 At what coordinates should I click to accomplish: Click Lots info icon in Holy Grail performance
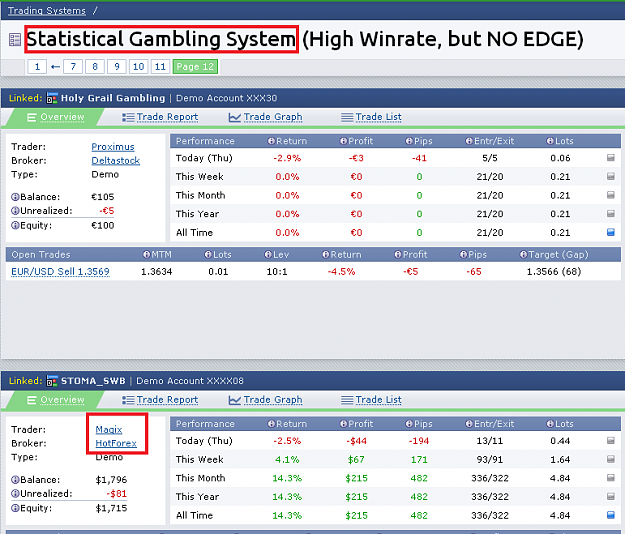550,141
